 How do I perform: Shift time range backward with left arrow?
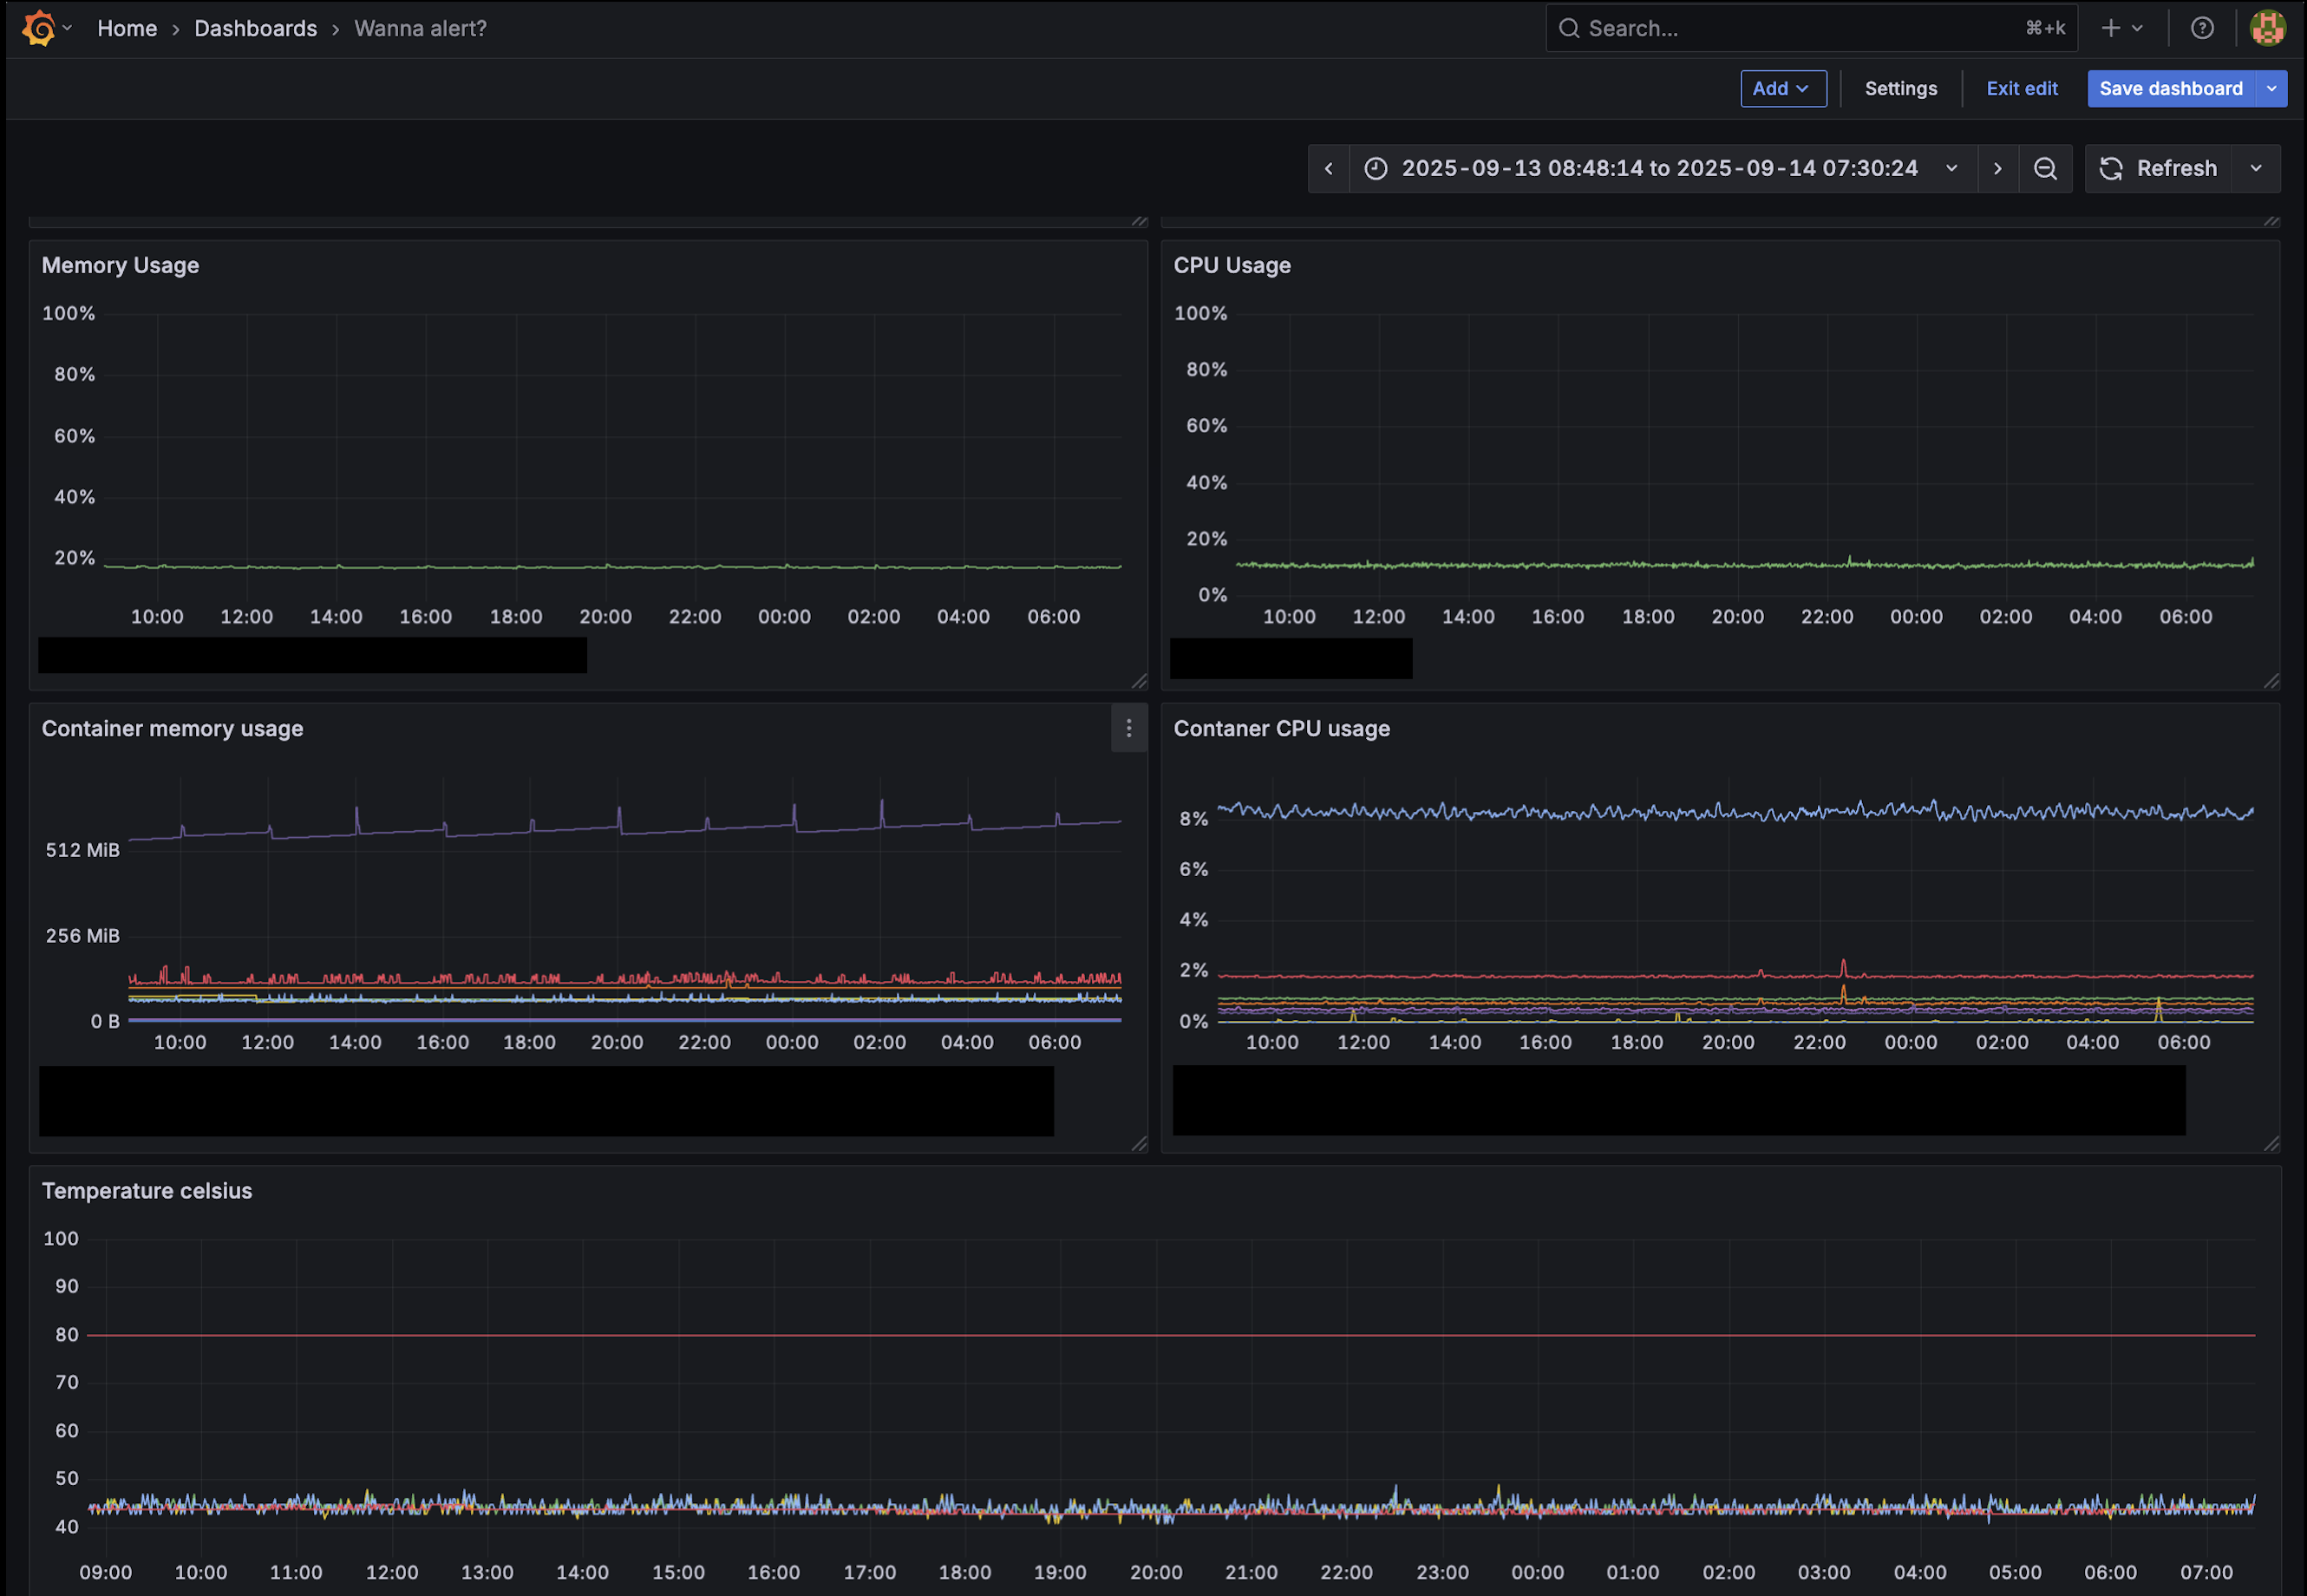pos(1328,168)
